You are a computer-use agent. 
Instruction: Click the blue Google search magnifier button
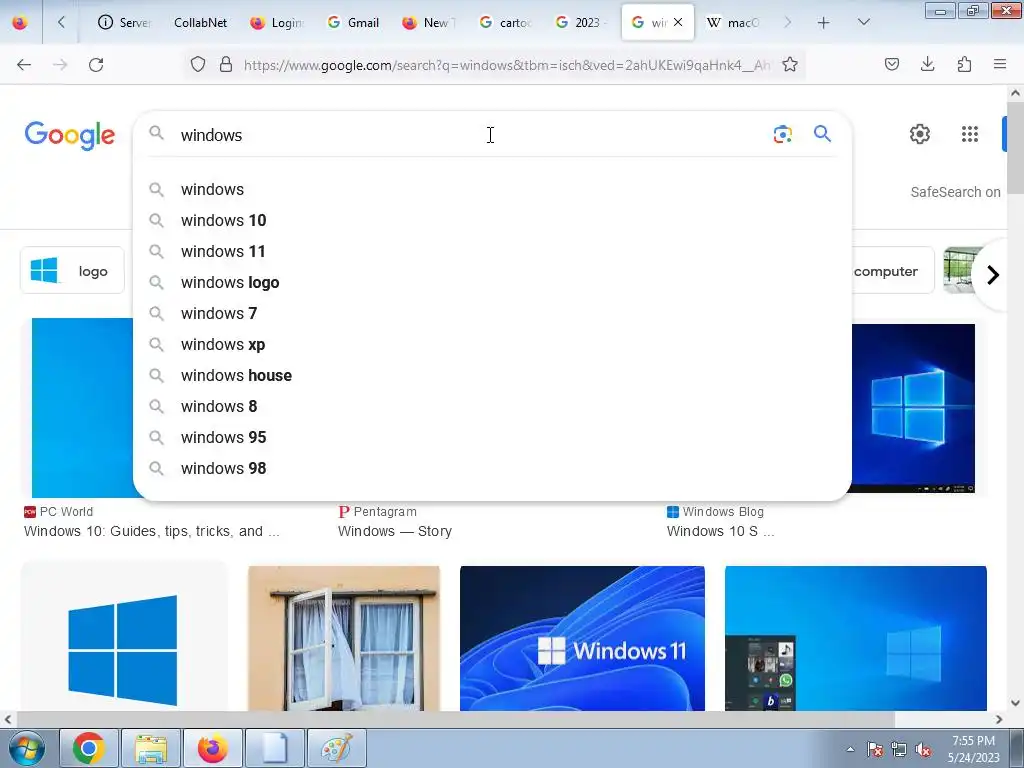click(x=822, y=134)
